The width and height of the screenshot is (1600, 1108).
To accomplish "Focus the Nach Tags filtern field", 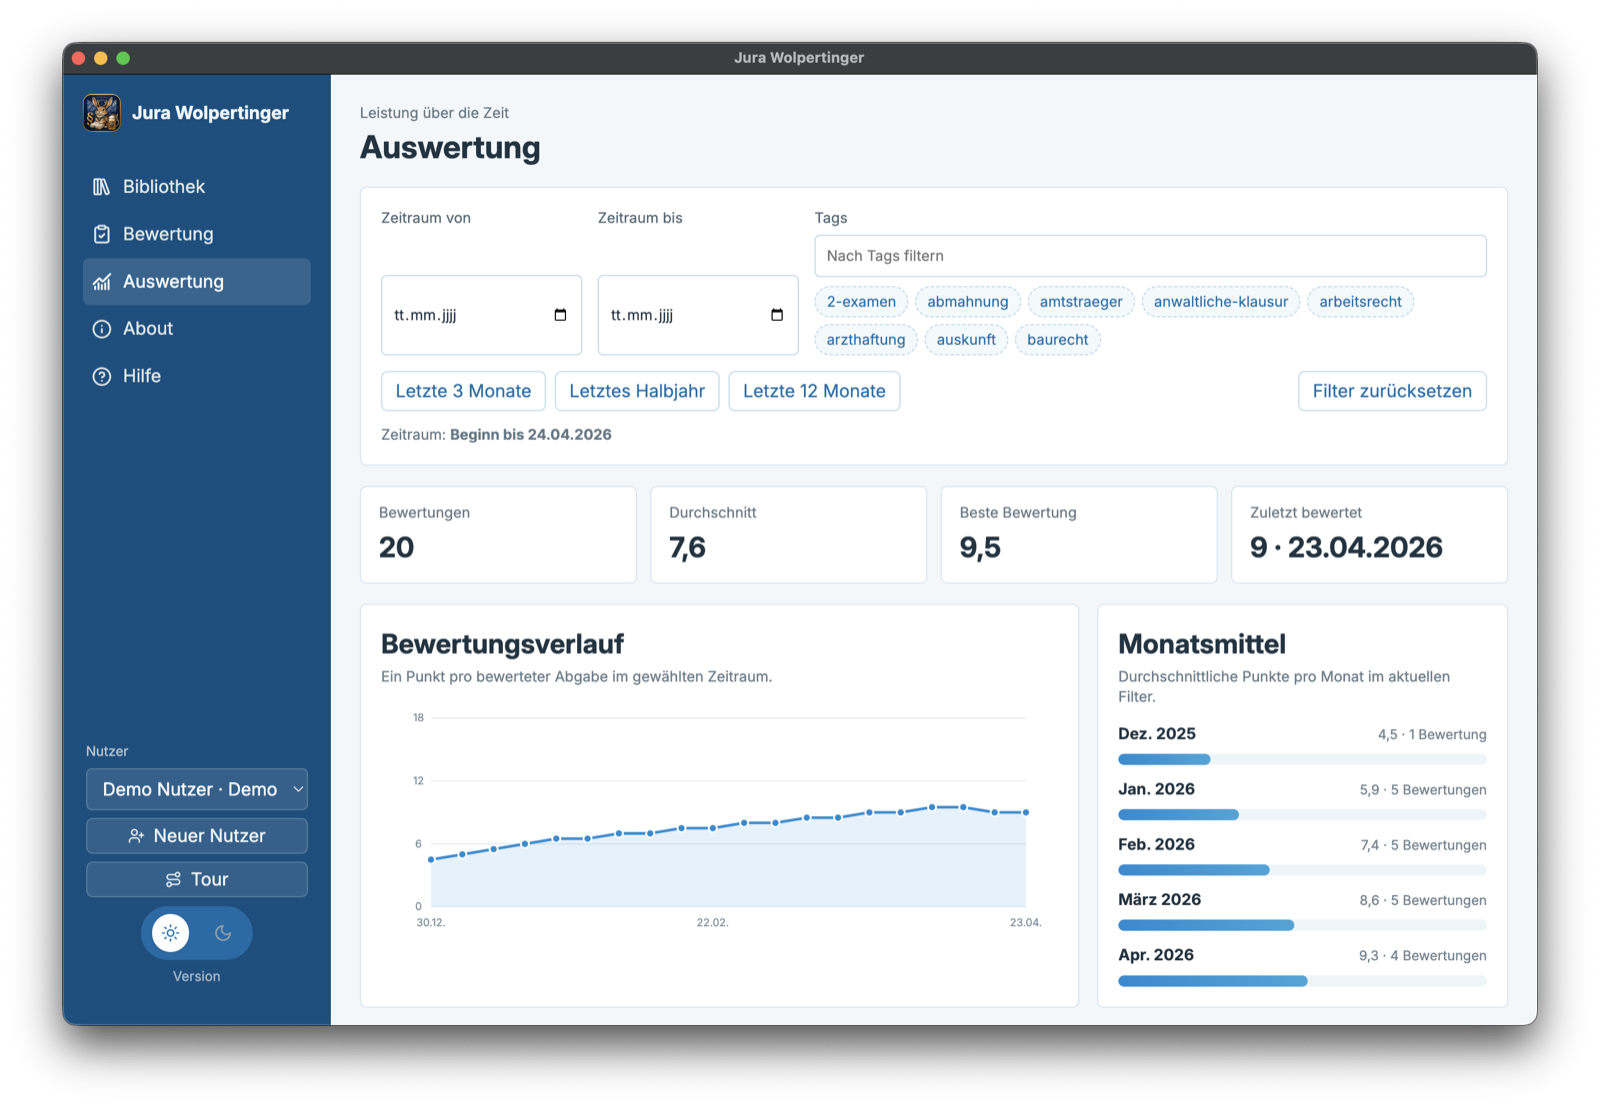I will click(x=1150, y=256).
